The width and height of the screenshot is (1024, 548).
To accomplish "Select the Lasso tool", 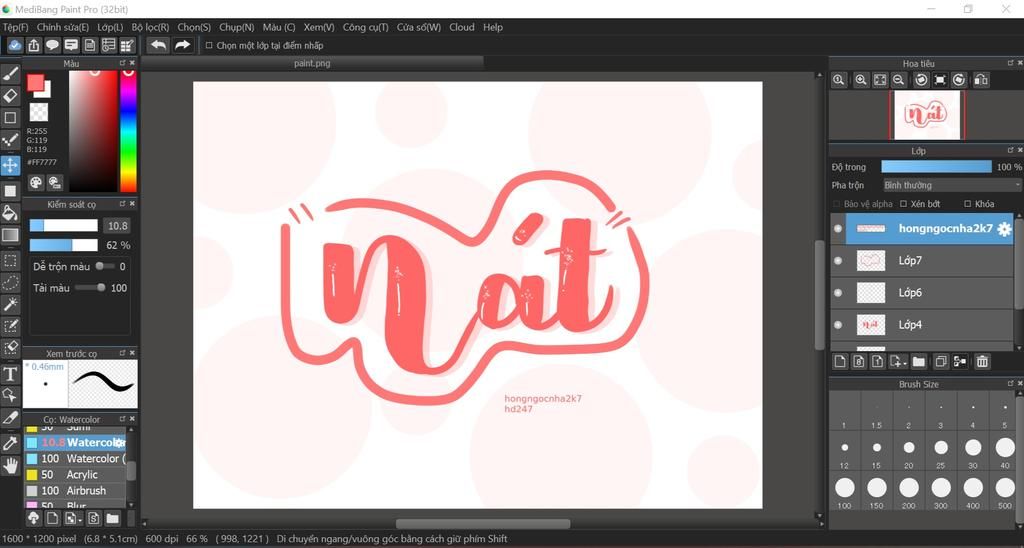I will 10,282.
